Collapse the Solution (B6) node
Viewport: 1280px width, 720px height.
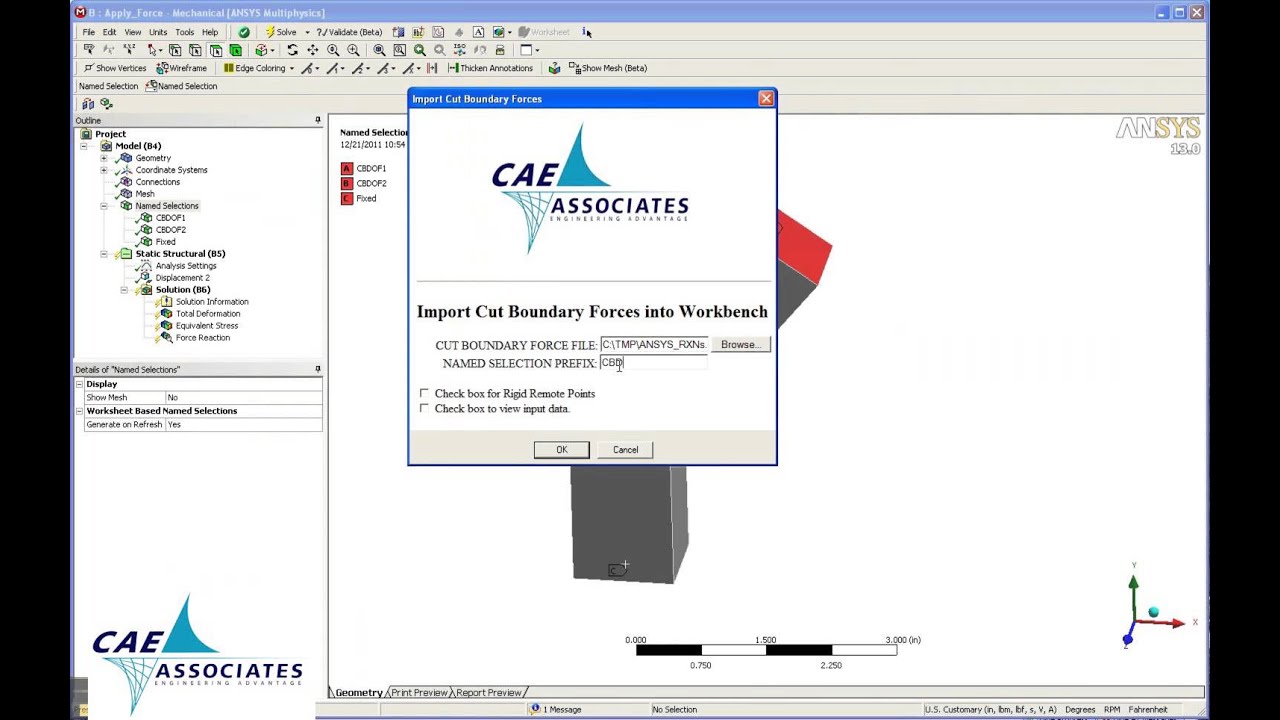point(124,290)
